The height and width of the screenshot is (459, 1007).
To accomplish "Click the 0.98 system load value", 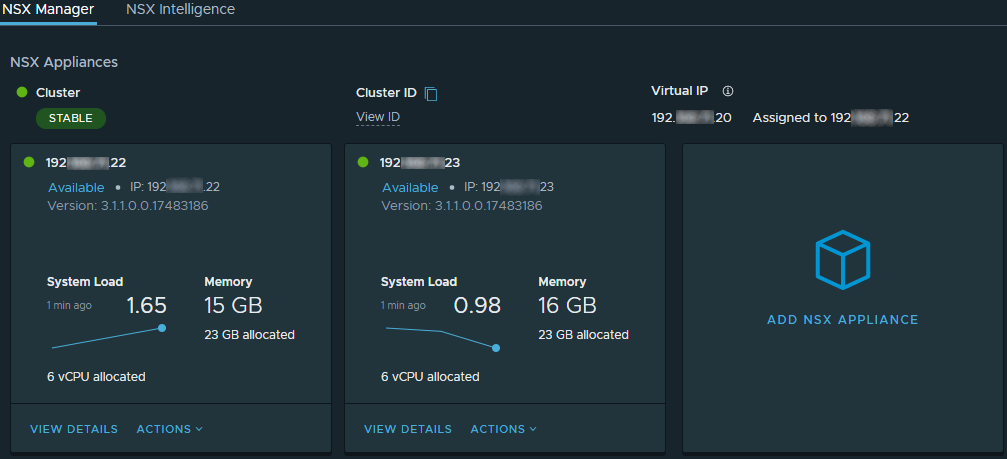I will tap(477, 306).
